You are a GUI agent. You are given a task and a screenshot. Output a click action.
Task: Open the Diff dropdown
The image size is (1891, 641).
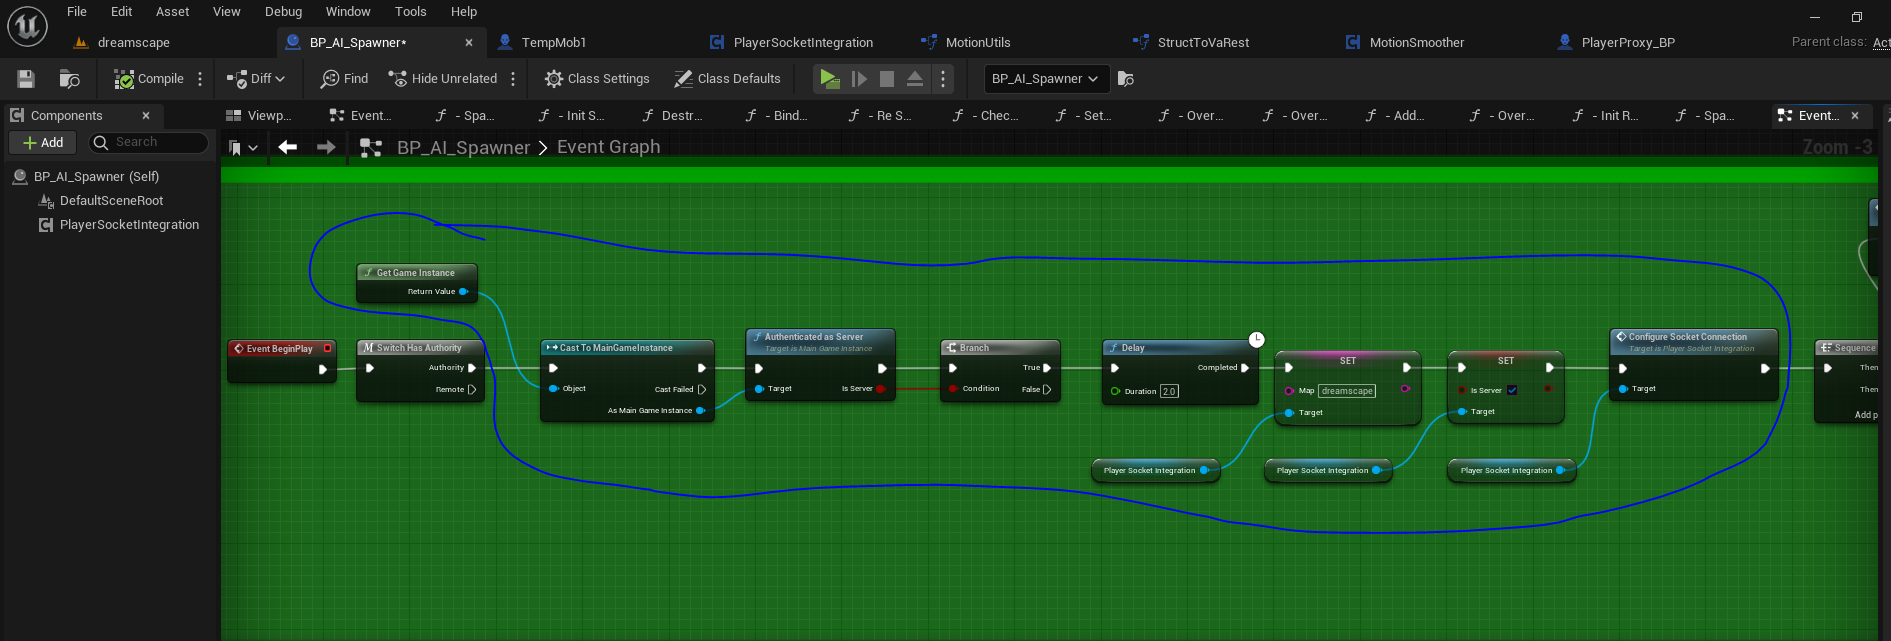click(x=256, y=79)
